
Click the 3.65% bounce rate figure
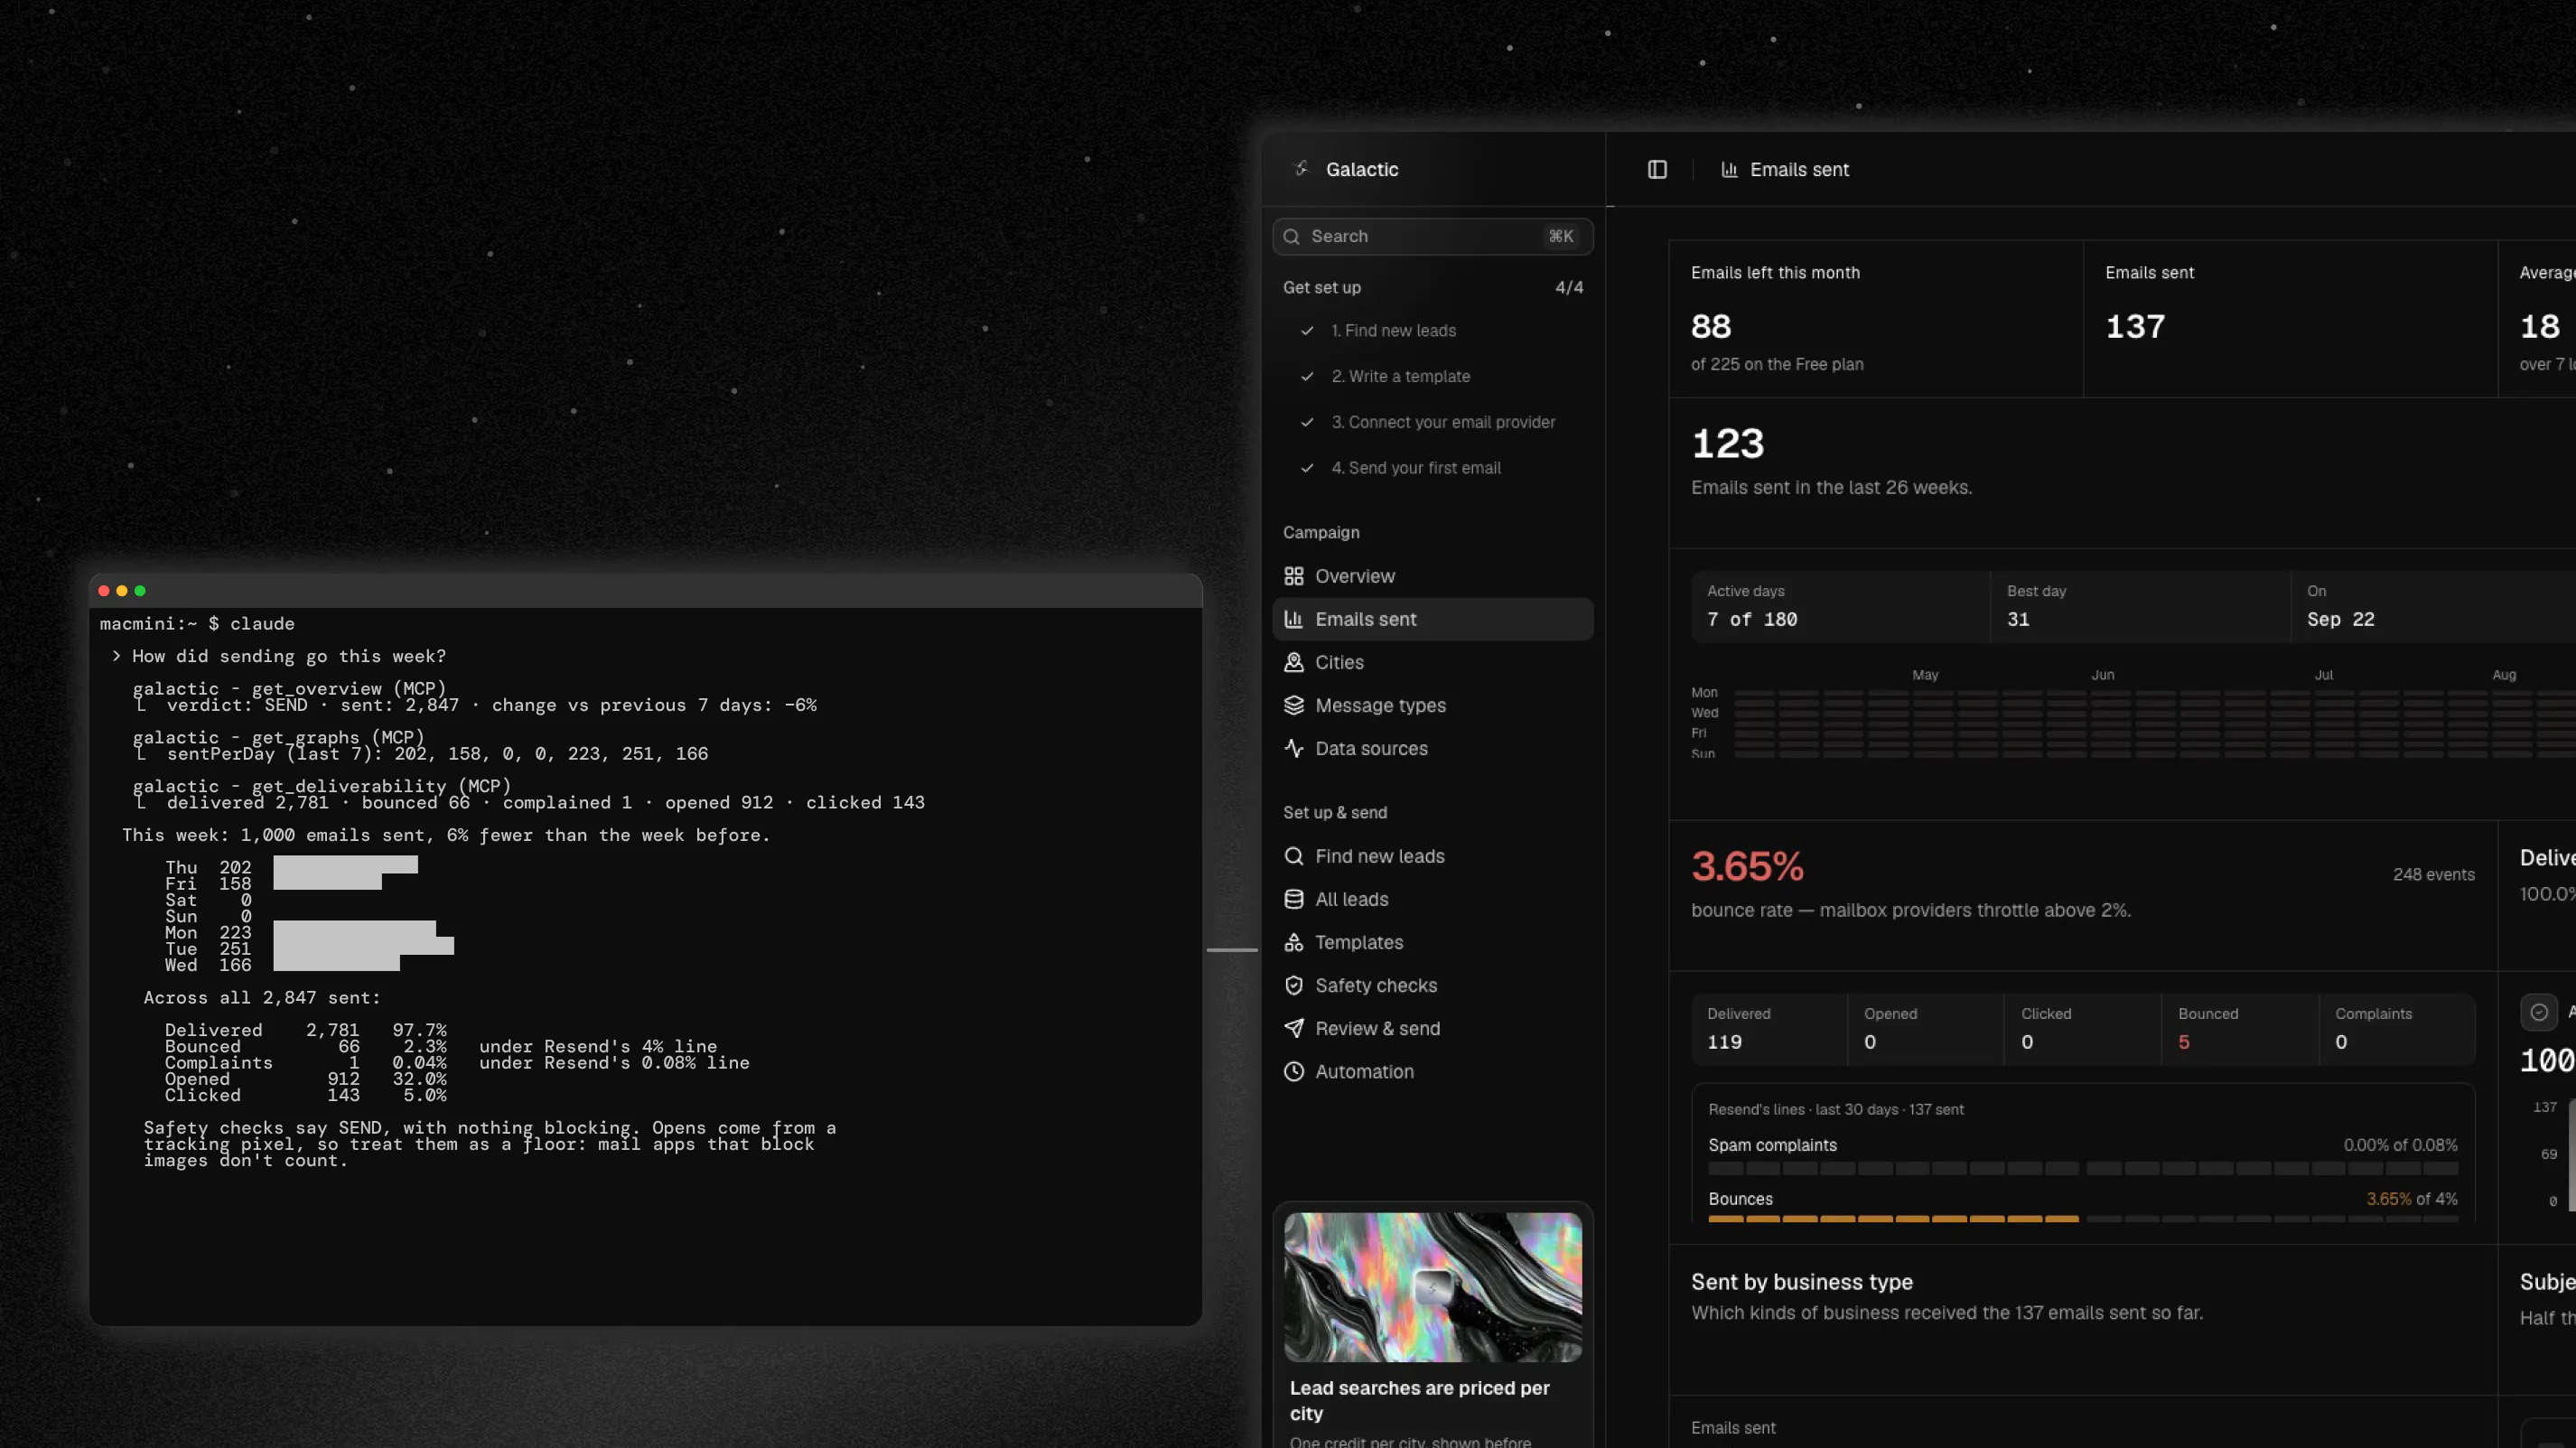(x=1747, y=866)
